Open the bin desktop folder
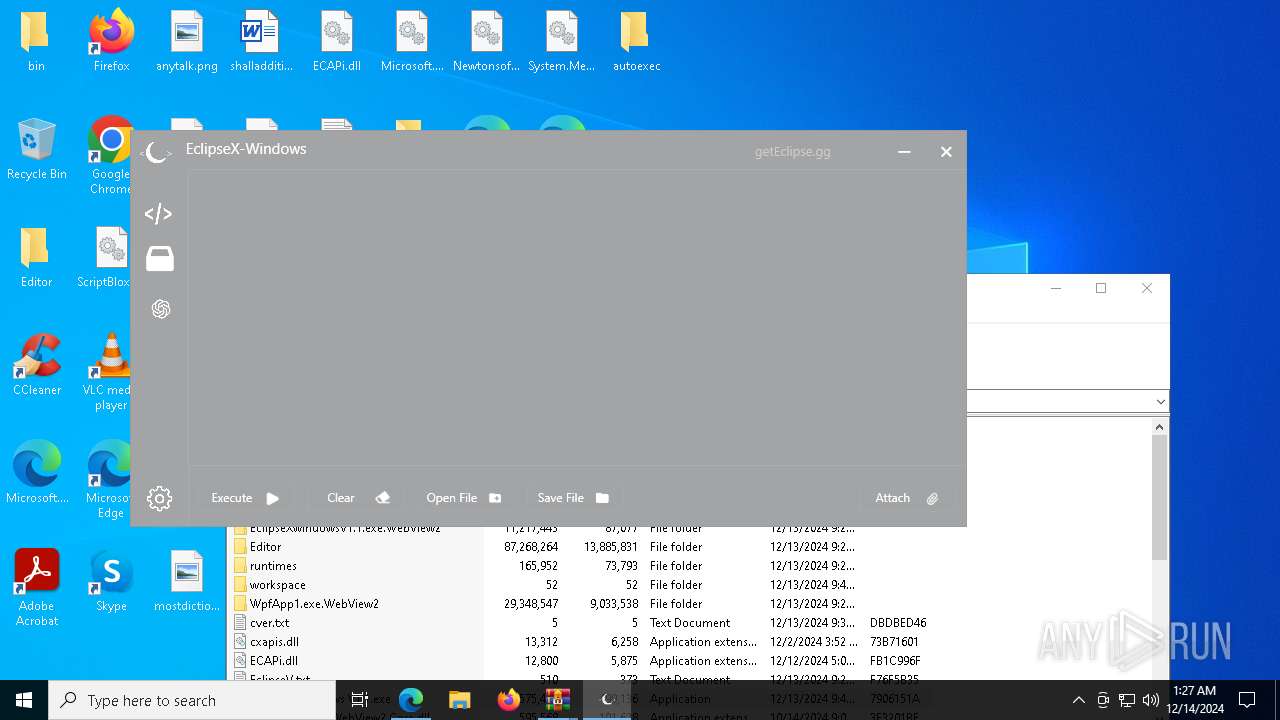 (x=36, y=42)
